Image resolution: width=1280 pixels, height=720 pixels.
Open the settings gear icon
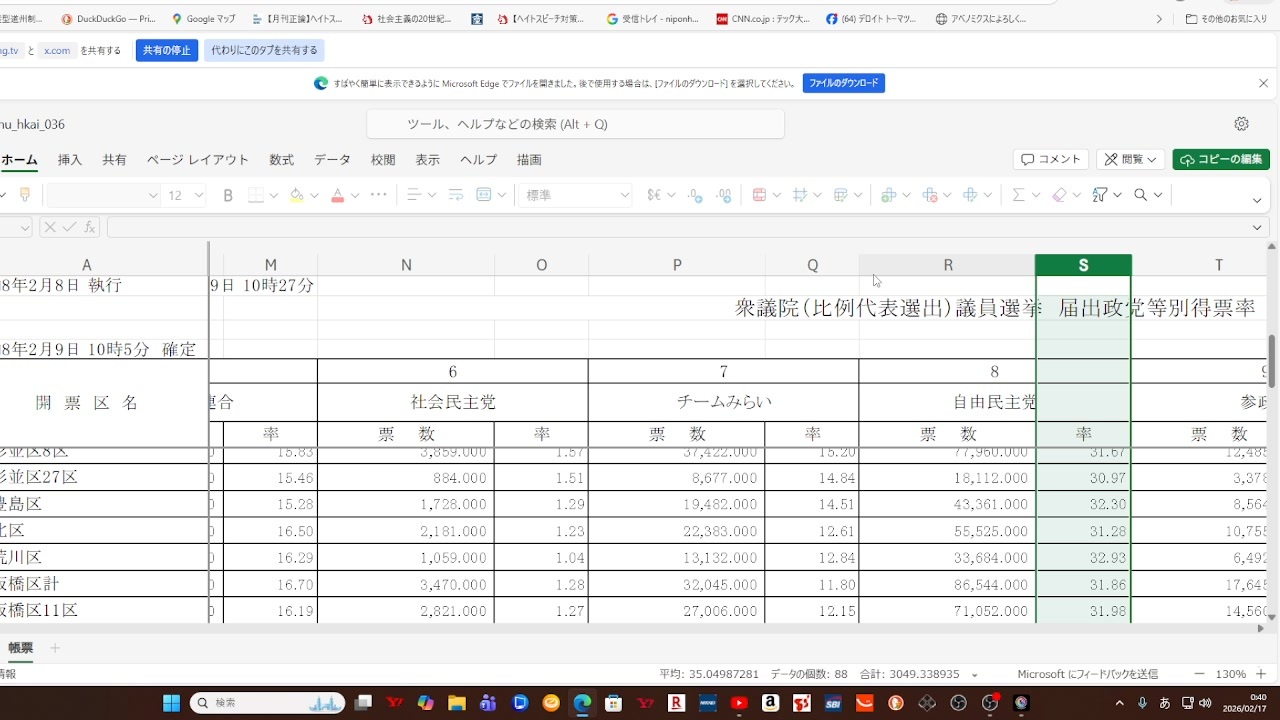[x=1241, y=124]
